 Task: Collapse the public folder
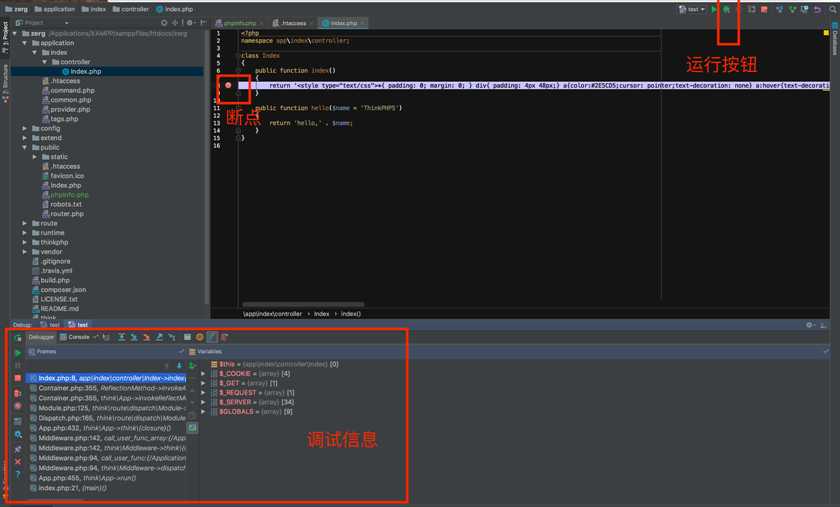25,147
